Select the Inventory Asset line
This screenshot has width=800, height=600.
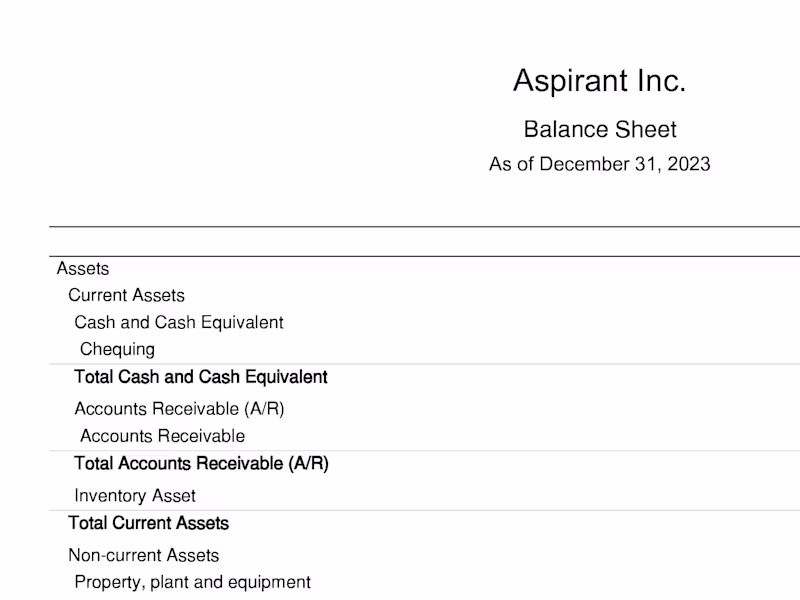134,495
